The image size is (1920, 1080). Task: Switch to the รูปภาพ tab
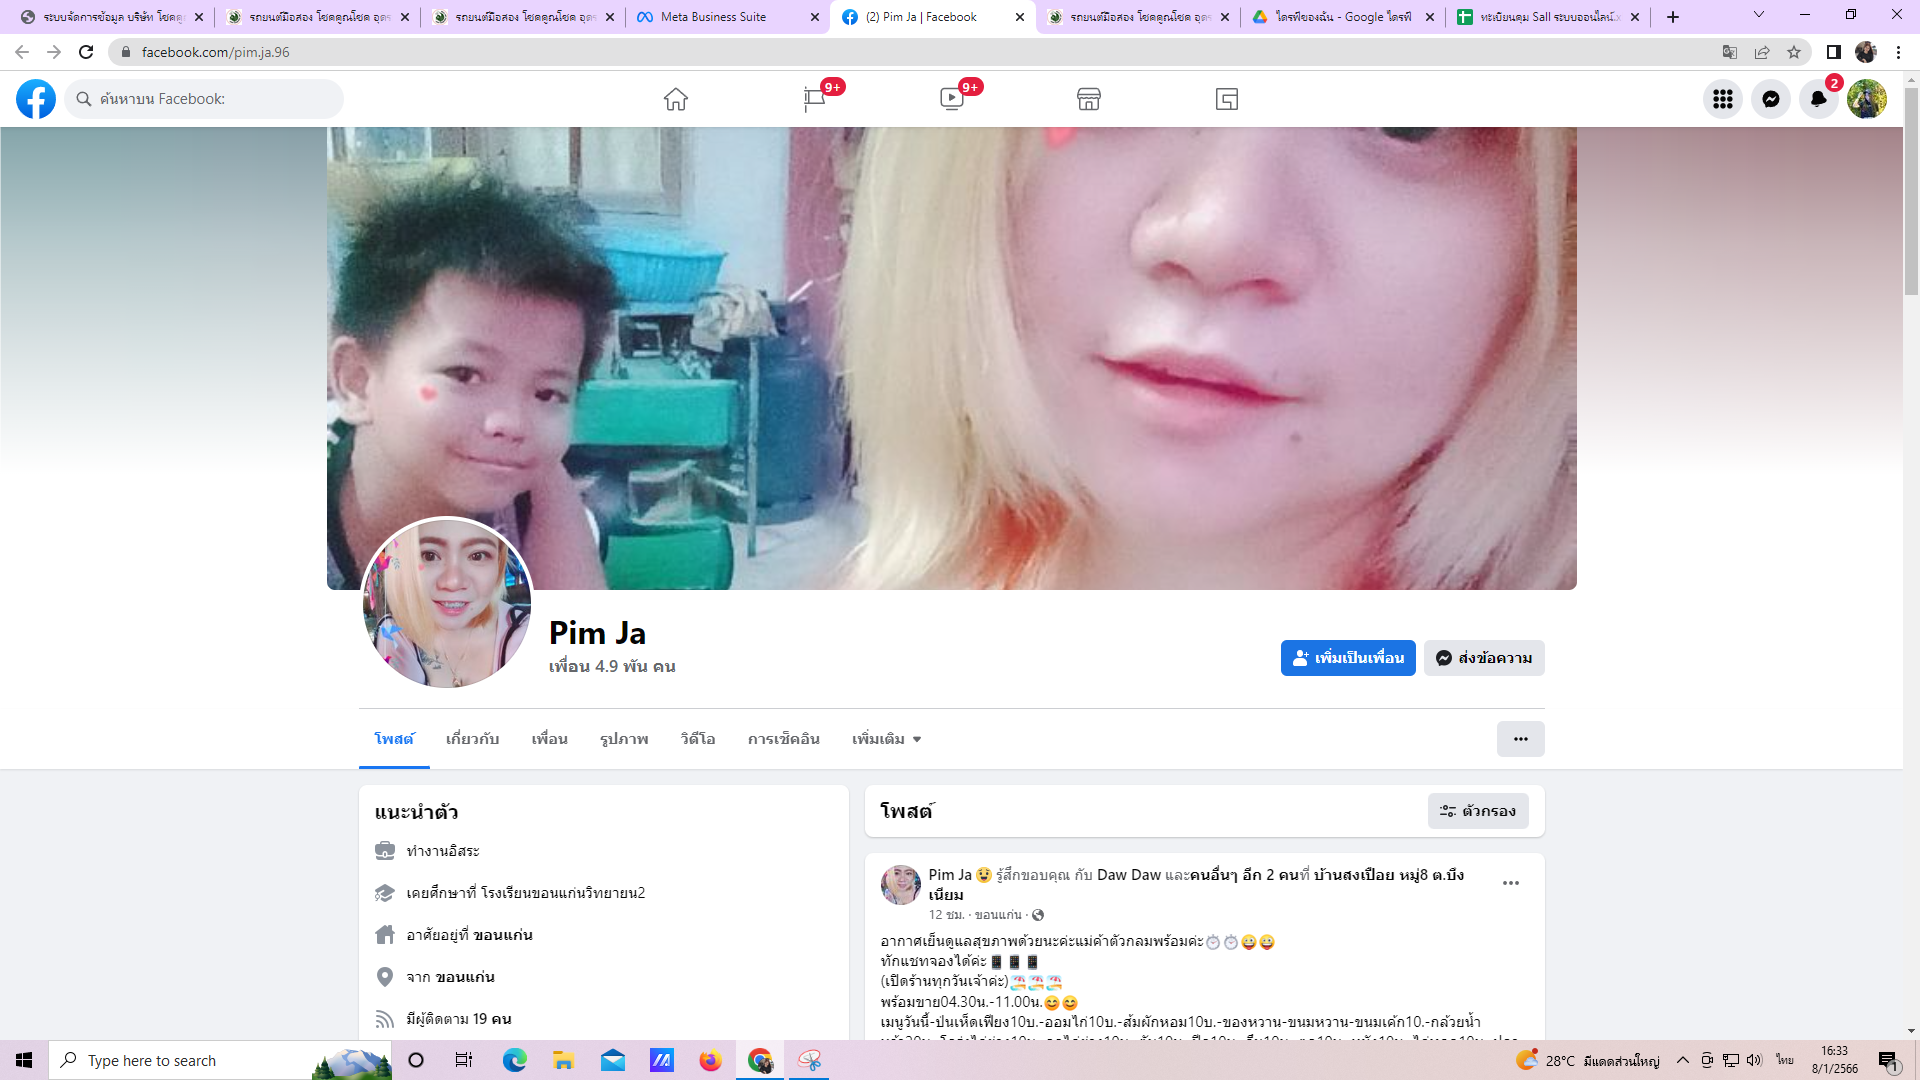click(x=624, y=739)
